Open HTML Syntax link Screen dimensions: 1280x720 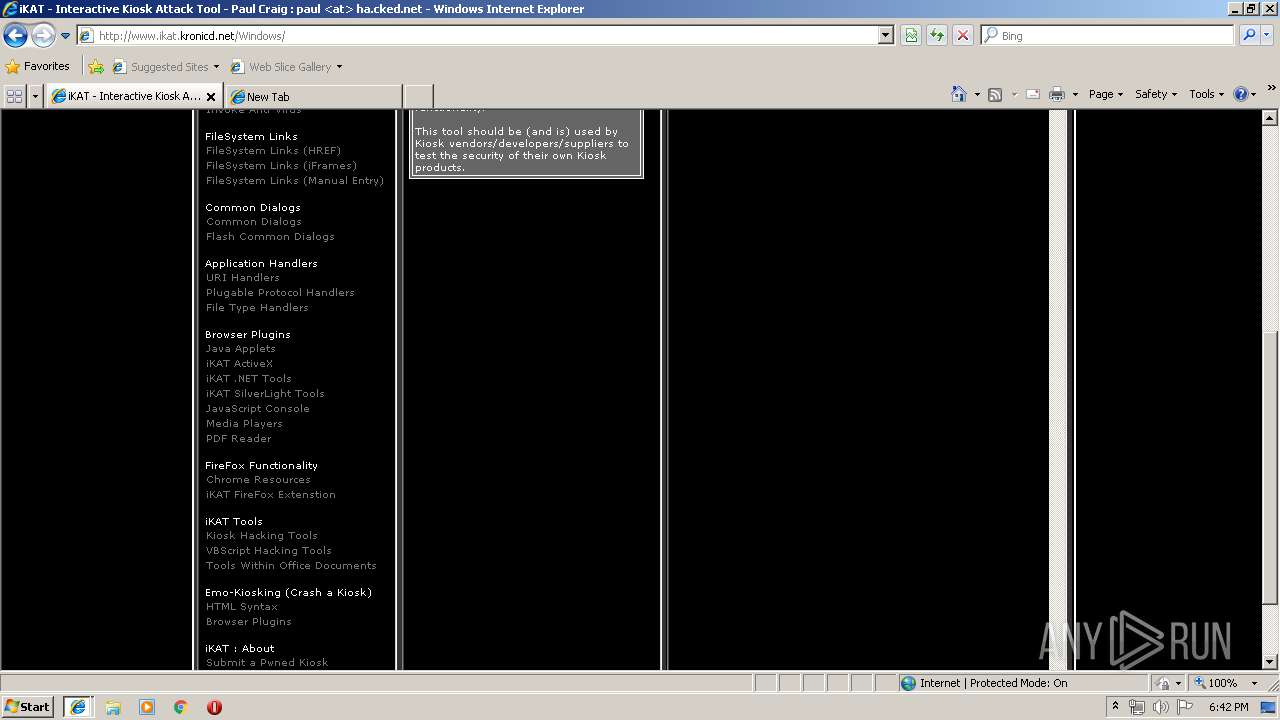tap(242, 607)
